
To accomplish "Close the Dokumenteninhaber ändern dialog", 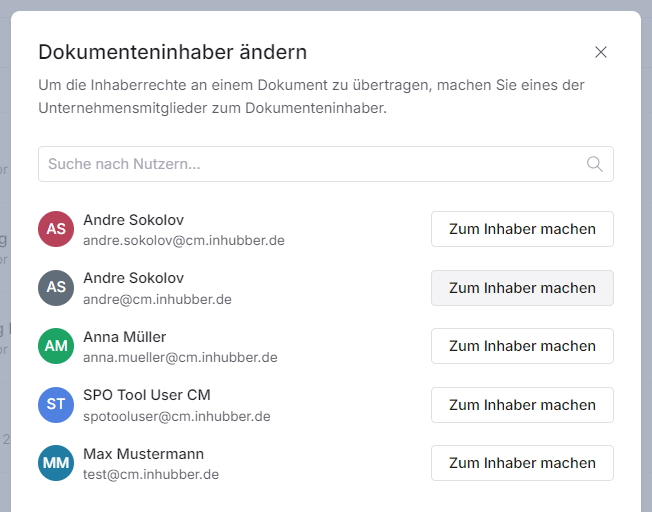I will (600, 52).
